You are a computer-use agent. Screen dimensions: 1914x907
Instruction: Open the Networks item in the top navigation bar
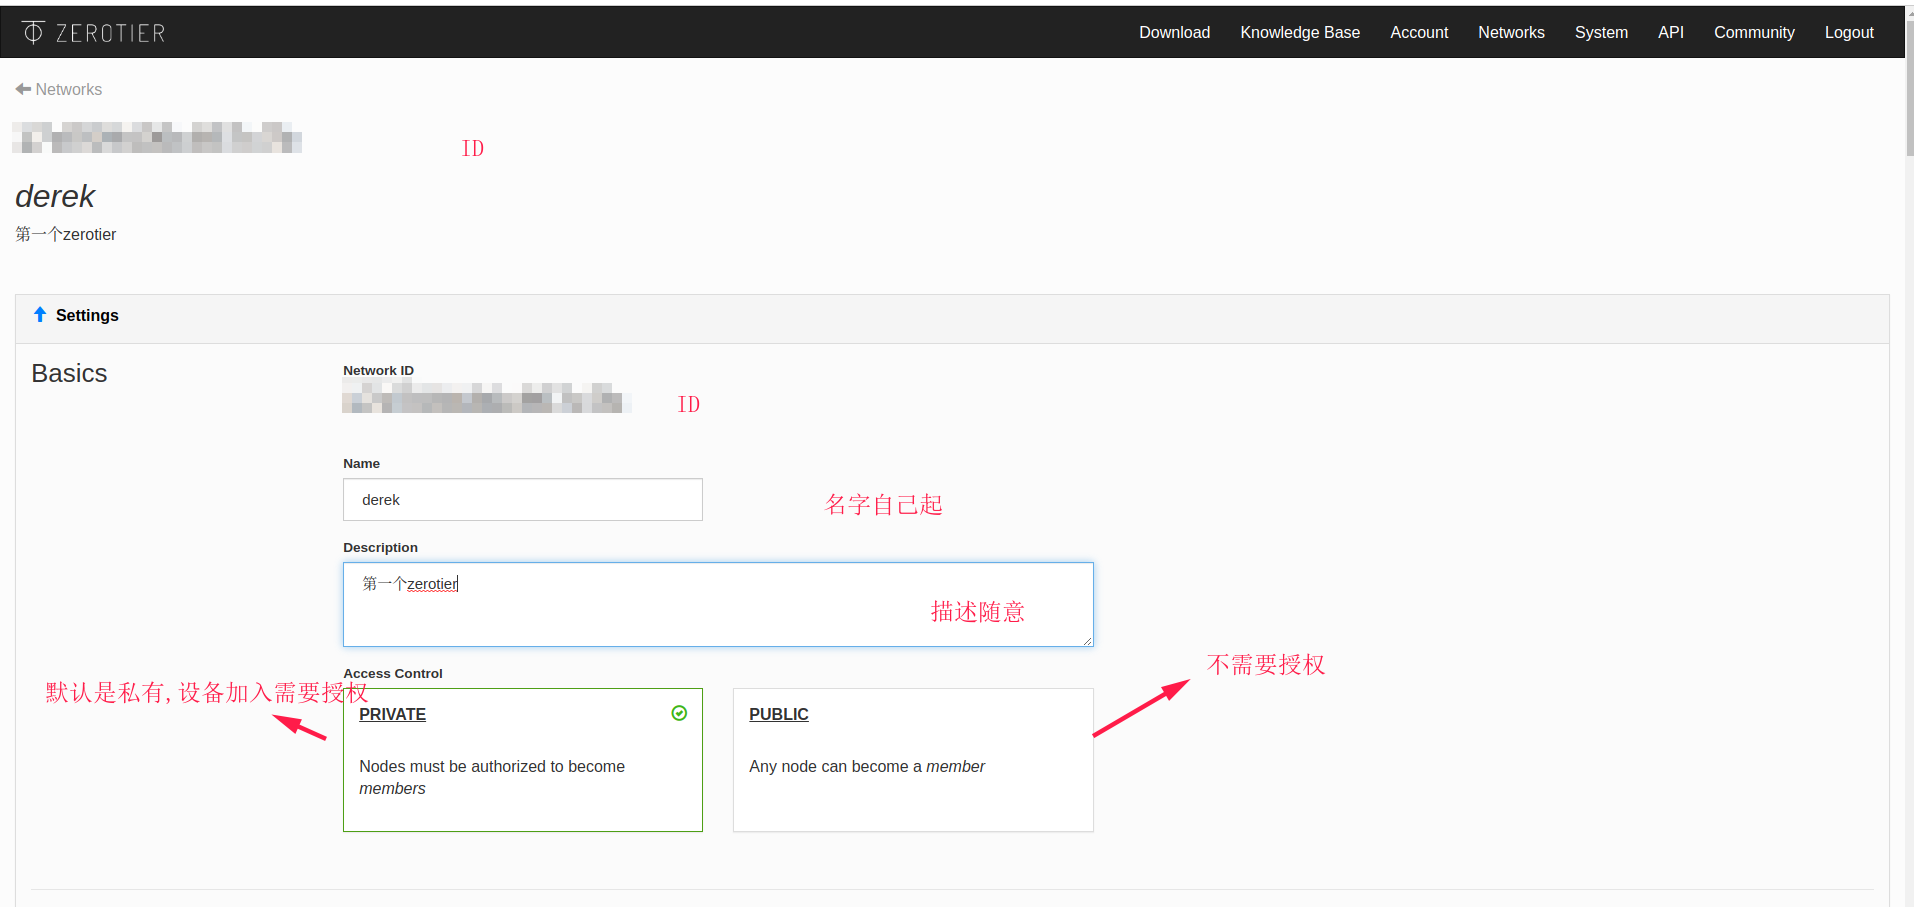[1511, 32]
